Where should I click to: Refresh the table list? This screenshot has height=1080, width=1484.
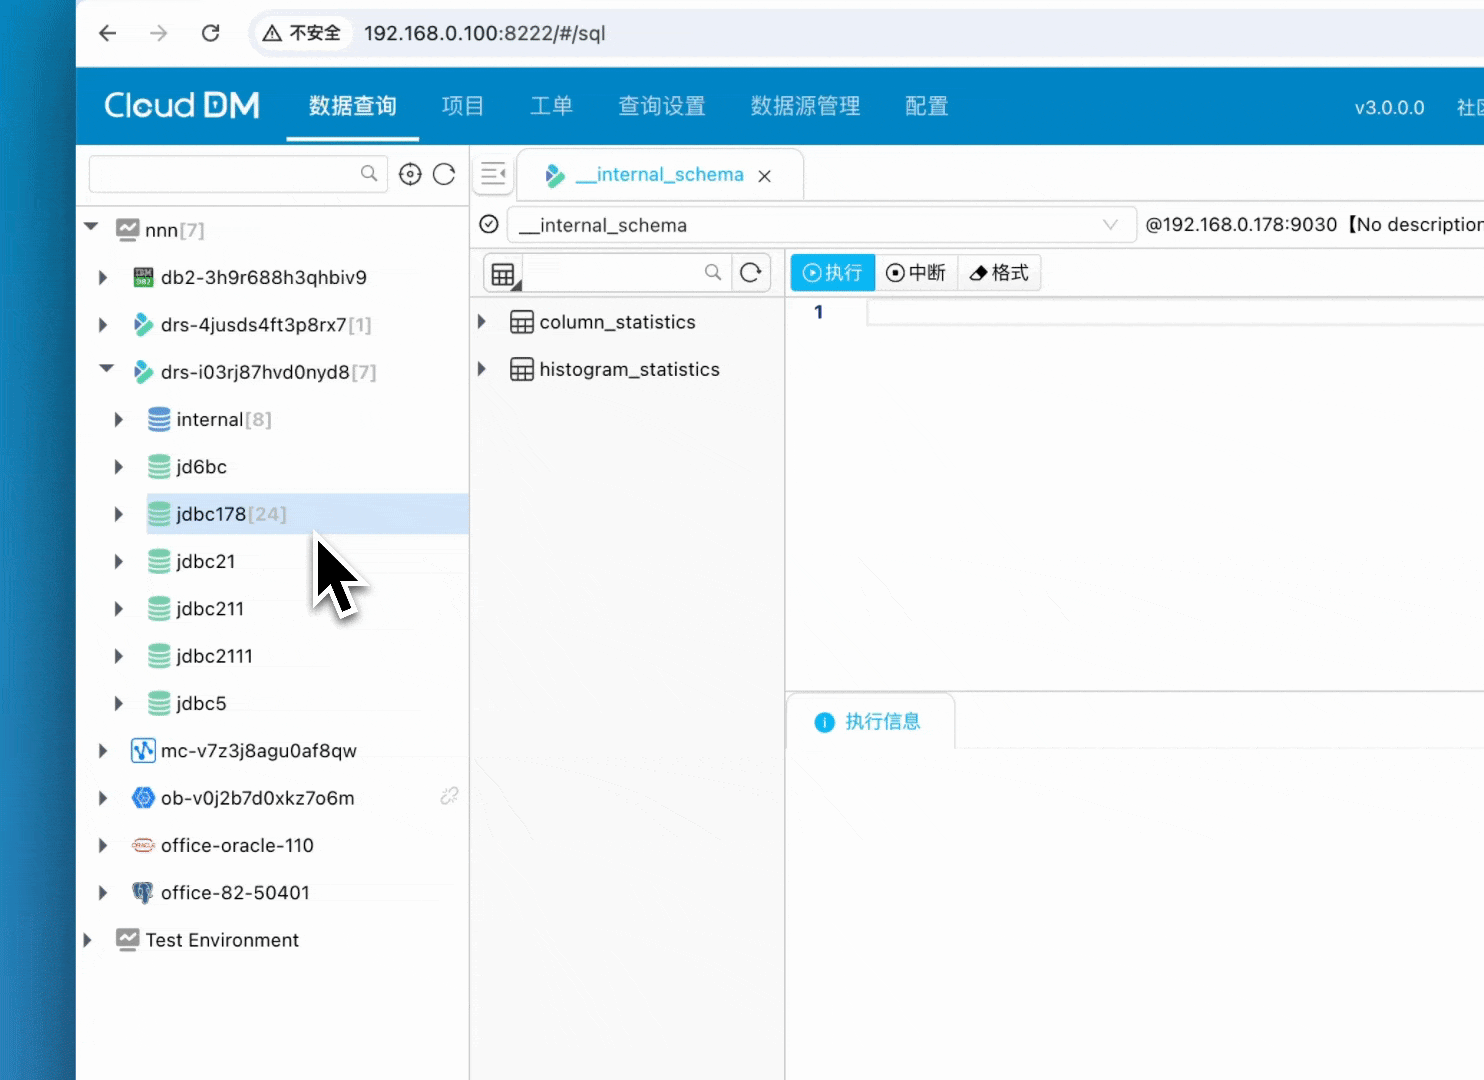point(751,272)
